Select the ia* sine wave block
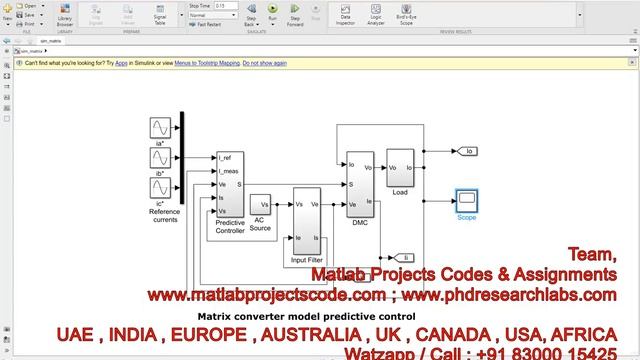Screen dimensions: 640x360 point(160,128)
